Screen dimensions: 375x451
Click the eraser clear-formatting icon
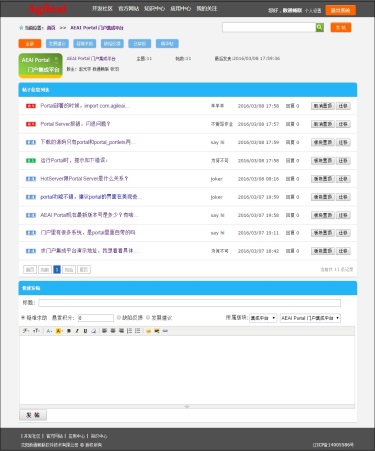pos(94,331)
